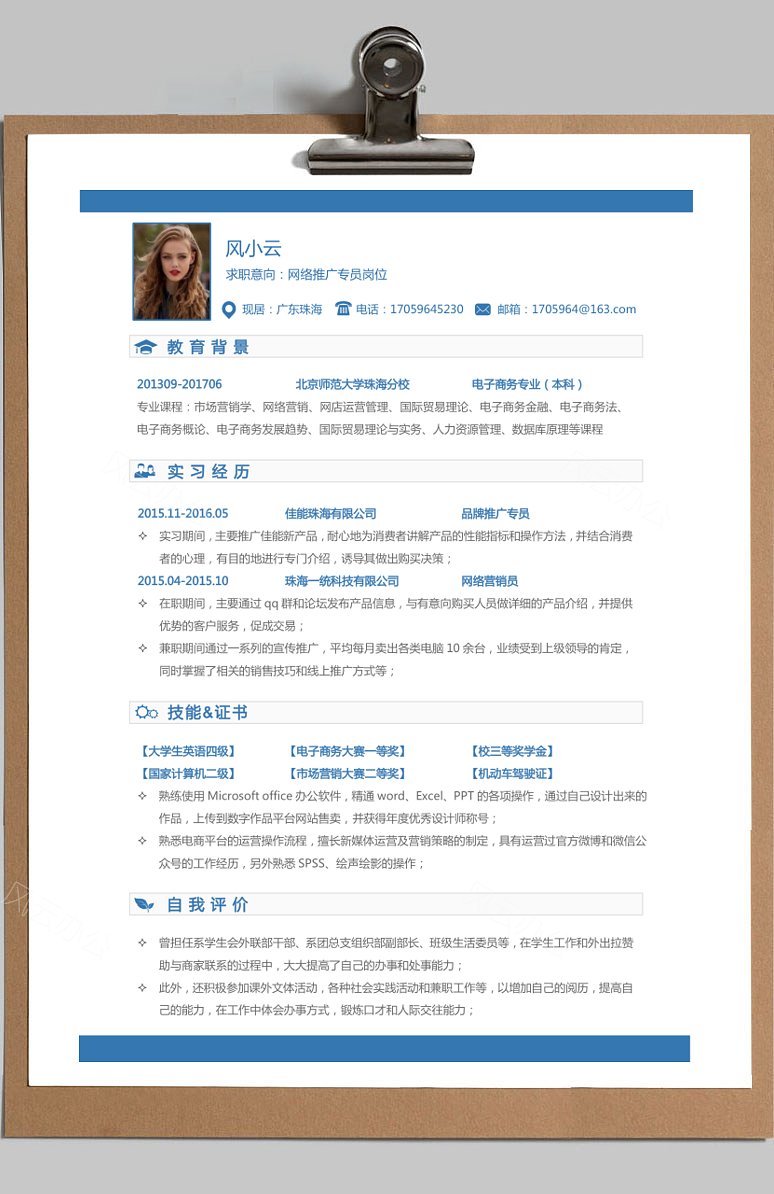This screenshot has height=1194, width=774.
Task: Click the leaf icon beside 自我评价
Action: pyautogui.click(x=144, y=904)
